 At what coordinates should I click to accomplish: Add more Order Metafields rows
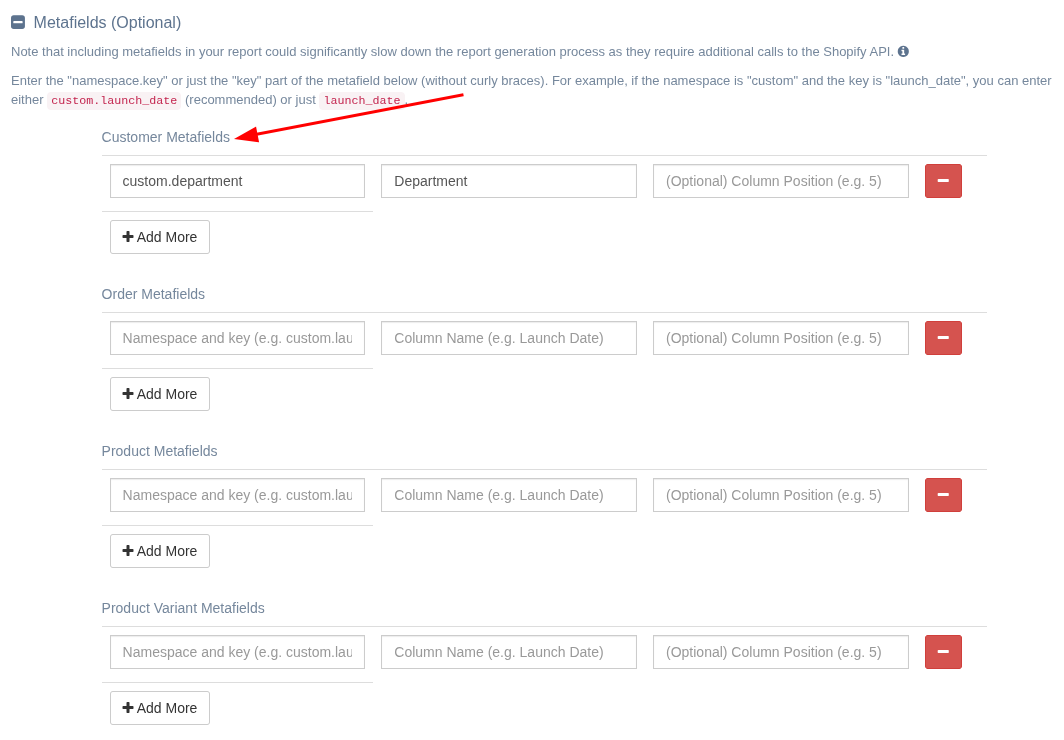point(159,394)
